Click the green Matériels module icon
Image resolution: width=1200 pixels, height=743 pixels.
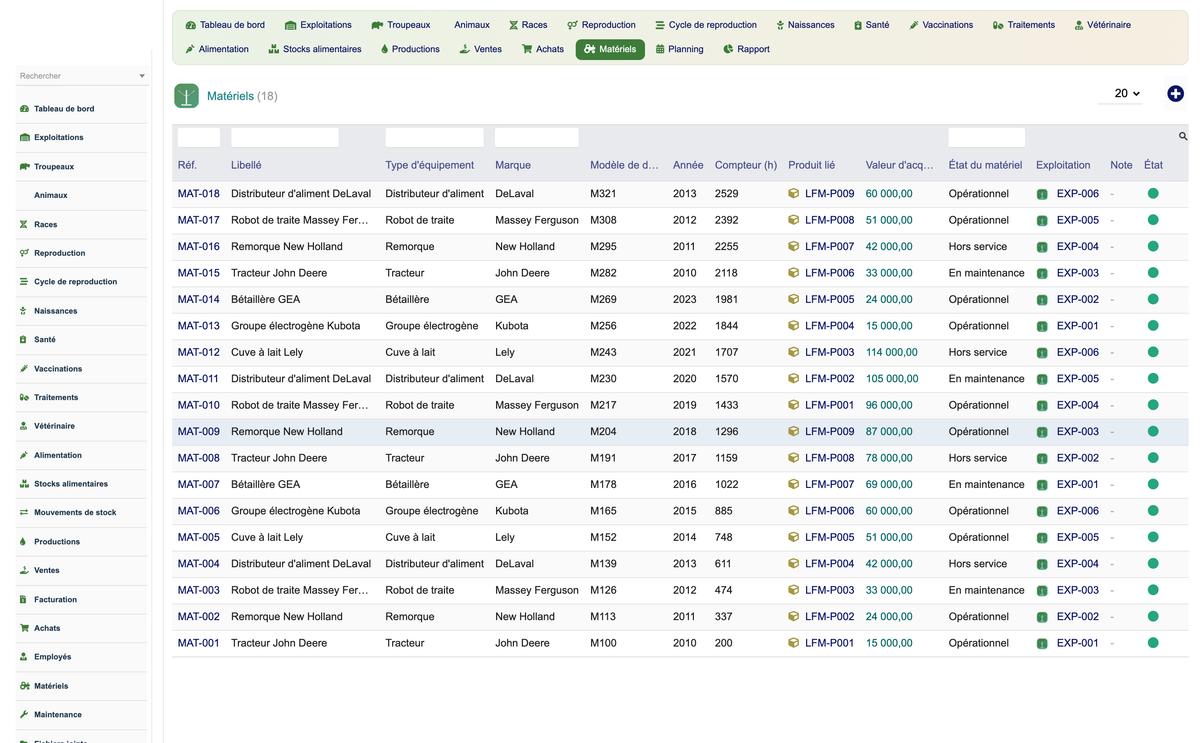coord(186,96)
